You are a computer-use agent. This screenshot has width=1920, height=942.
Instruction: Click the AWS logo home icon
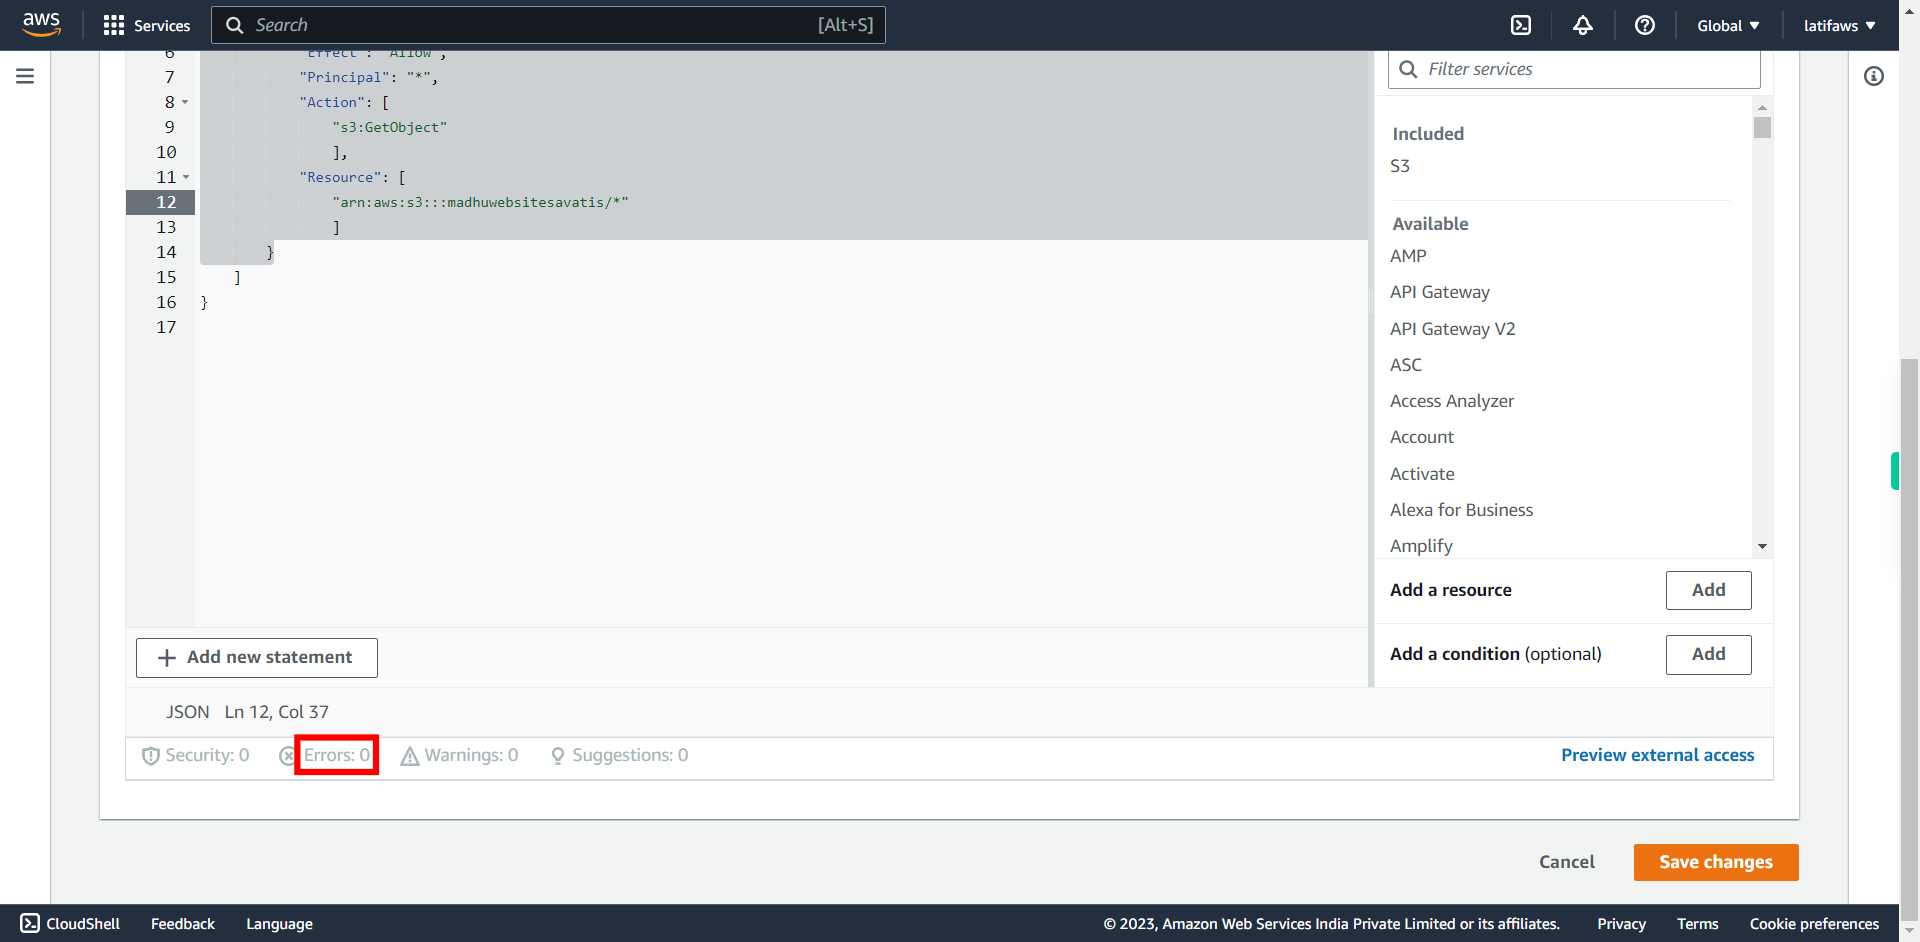click(41, 24)
